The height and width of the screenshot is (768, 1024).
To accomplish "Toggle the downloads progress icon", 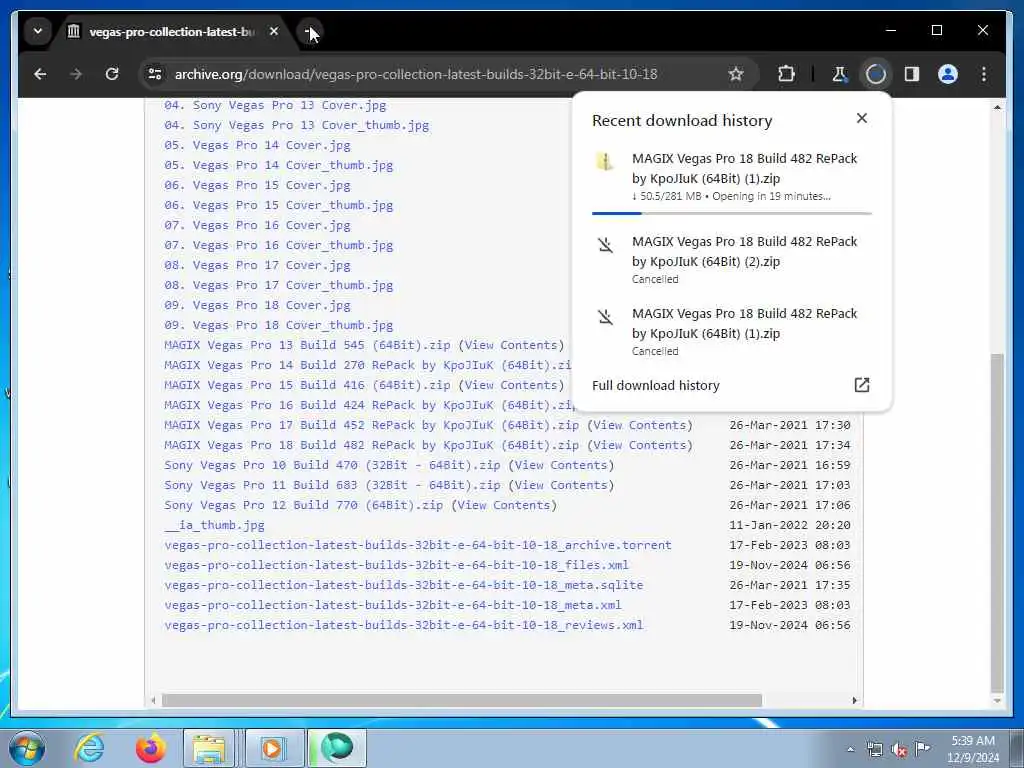I will click(876, 74).
